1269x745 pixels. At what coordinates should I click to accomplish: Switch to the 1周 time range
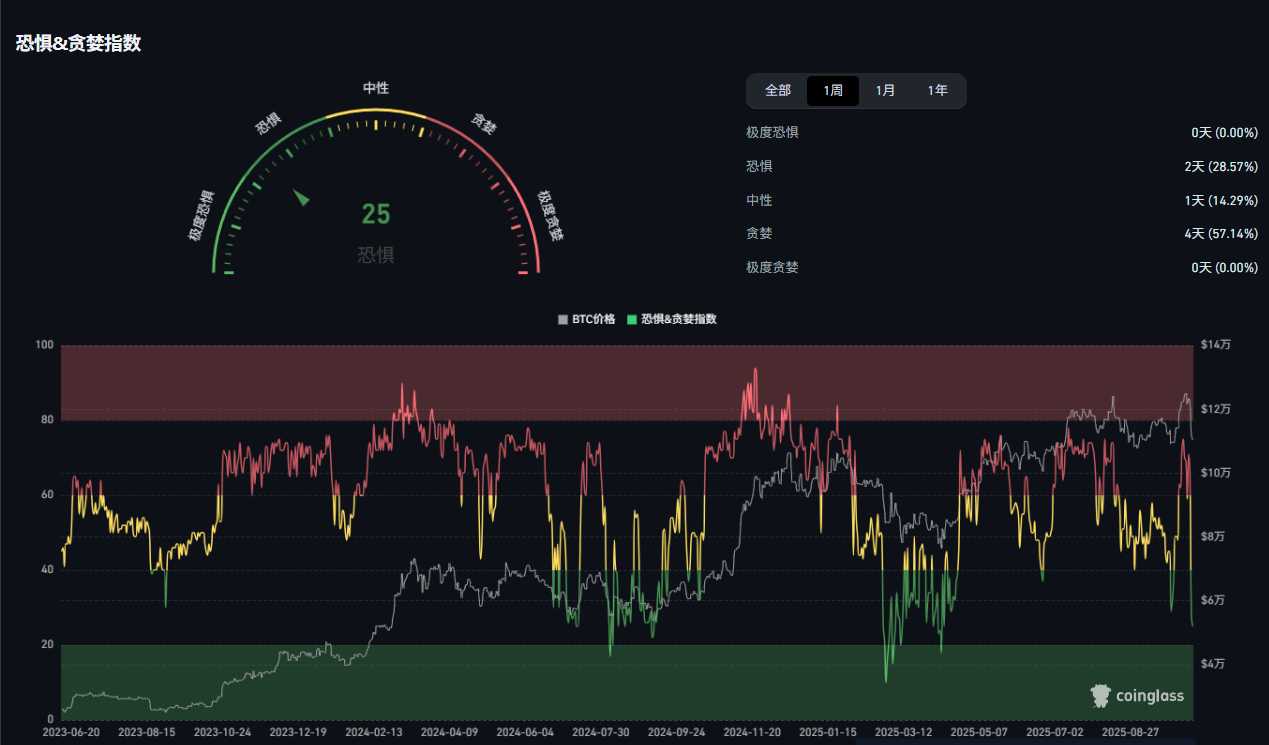(x=833, y=90)
